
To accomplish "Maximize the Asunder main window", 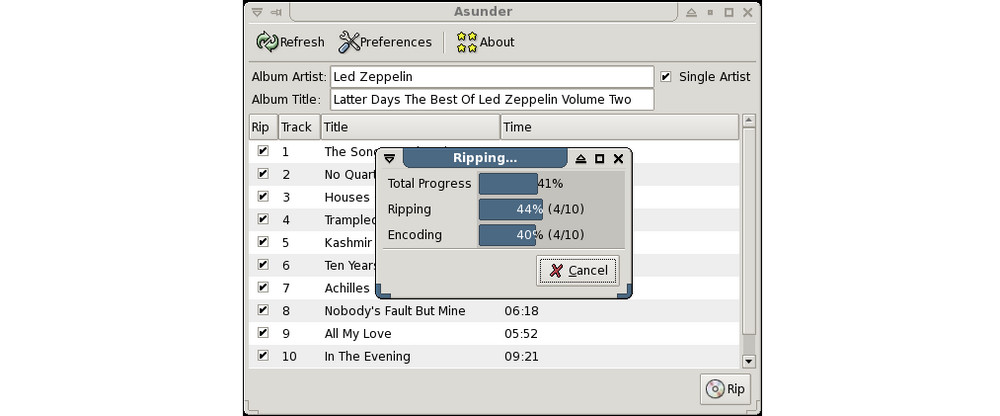I will click(x=729, y=12).
